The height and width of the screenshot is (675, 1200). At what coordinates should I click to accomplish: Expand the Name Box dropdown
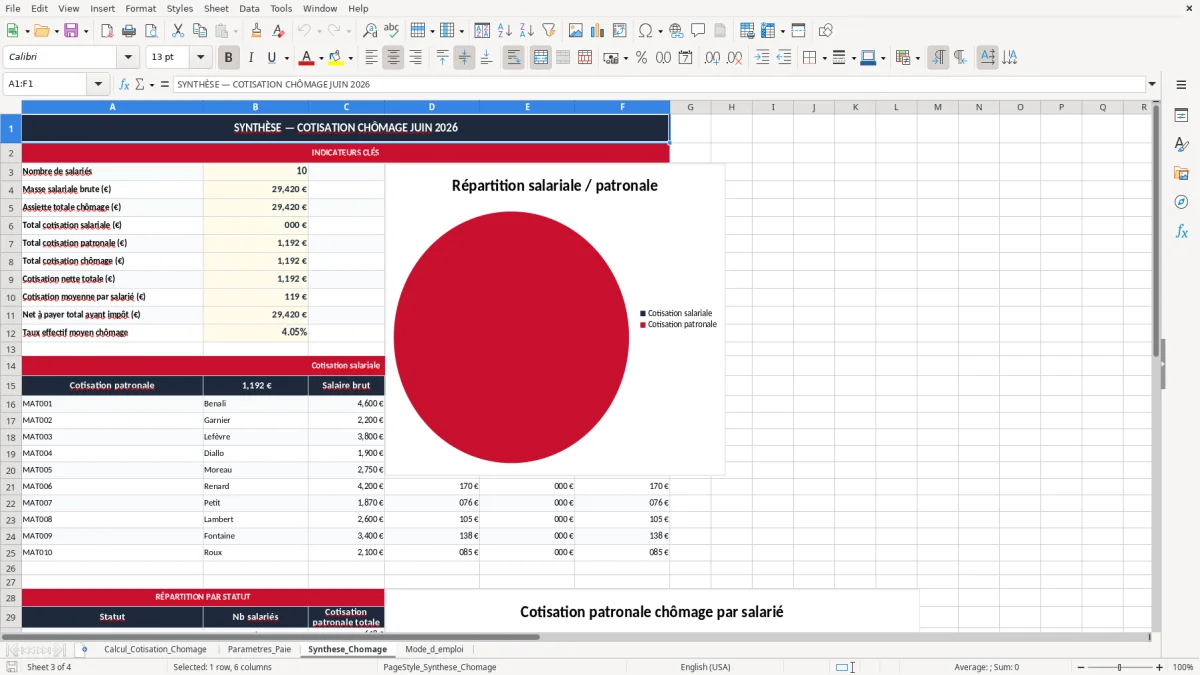click(98, 84)
